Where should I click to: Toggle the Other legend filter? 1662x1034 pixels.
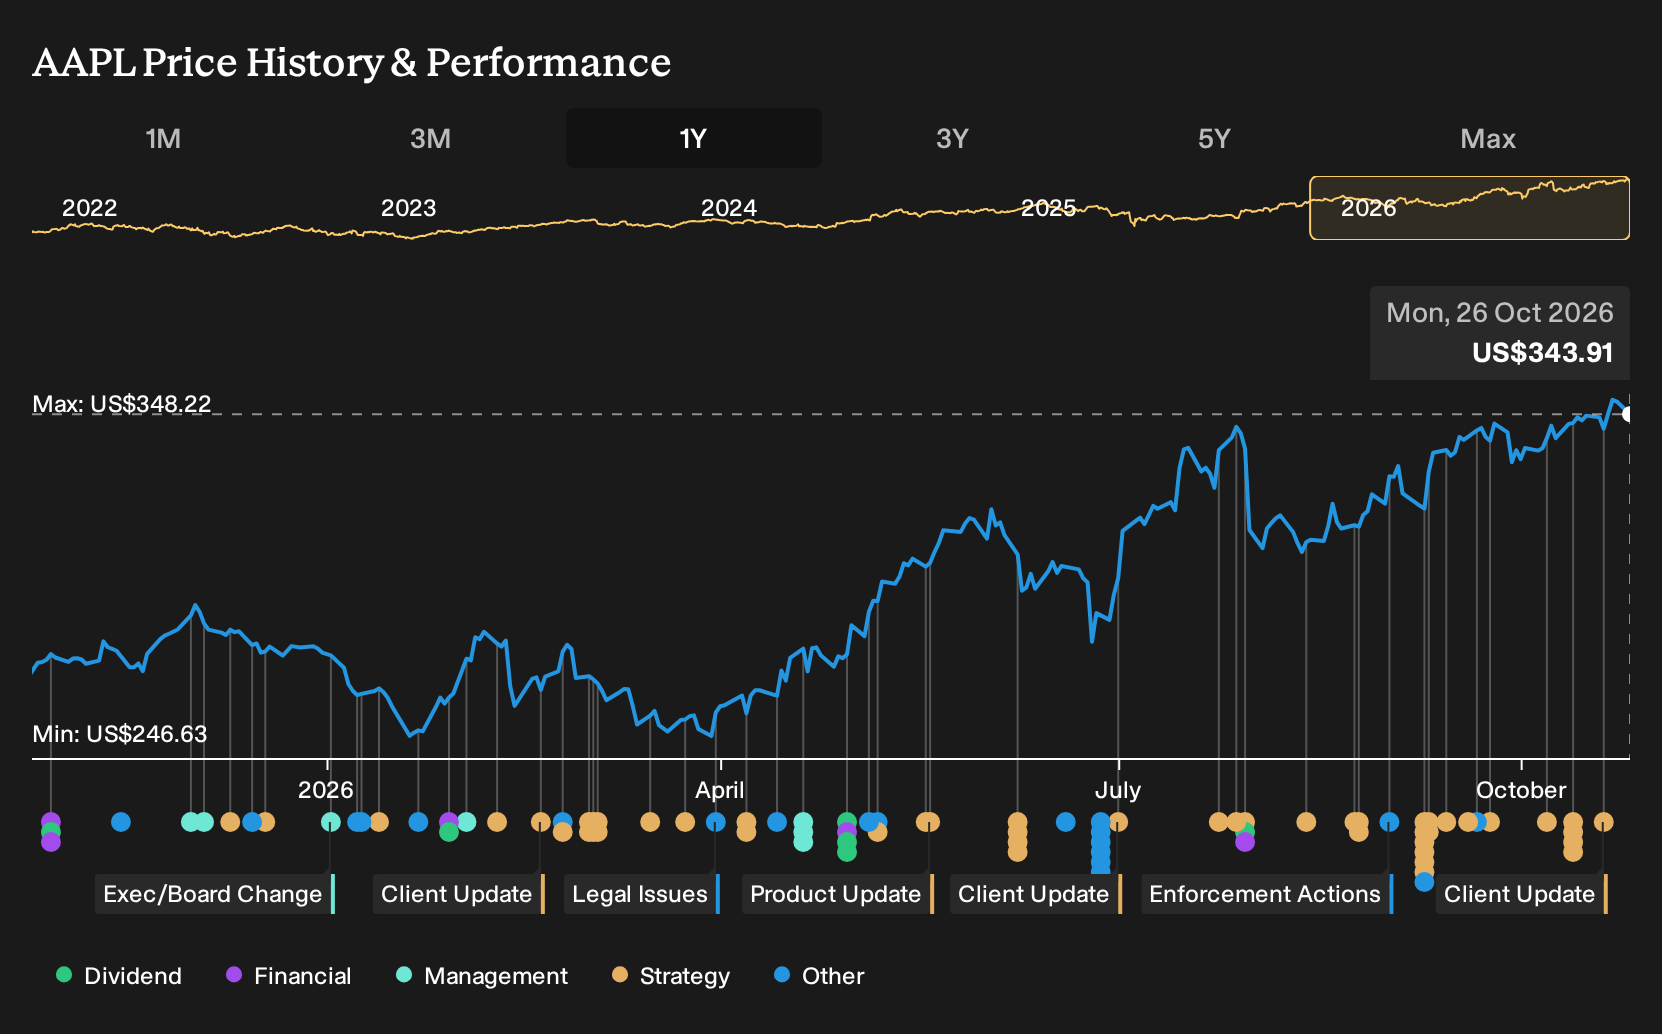(819, 976)
